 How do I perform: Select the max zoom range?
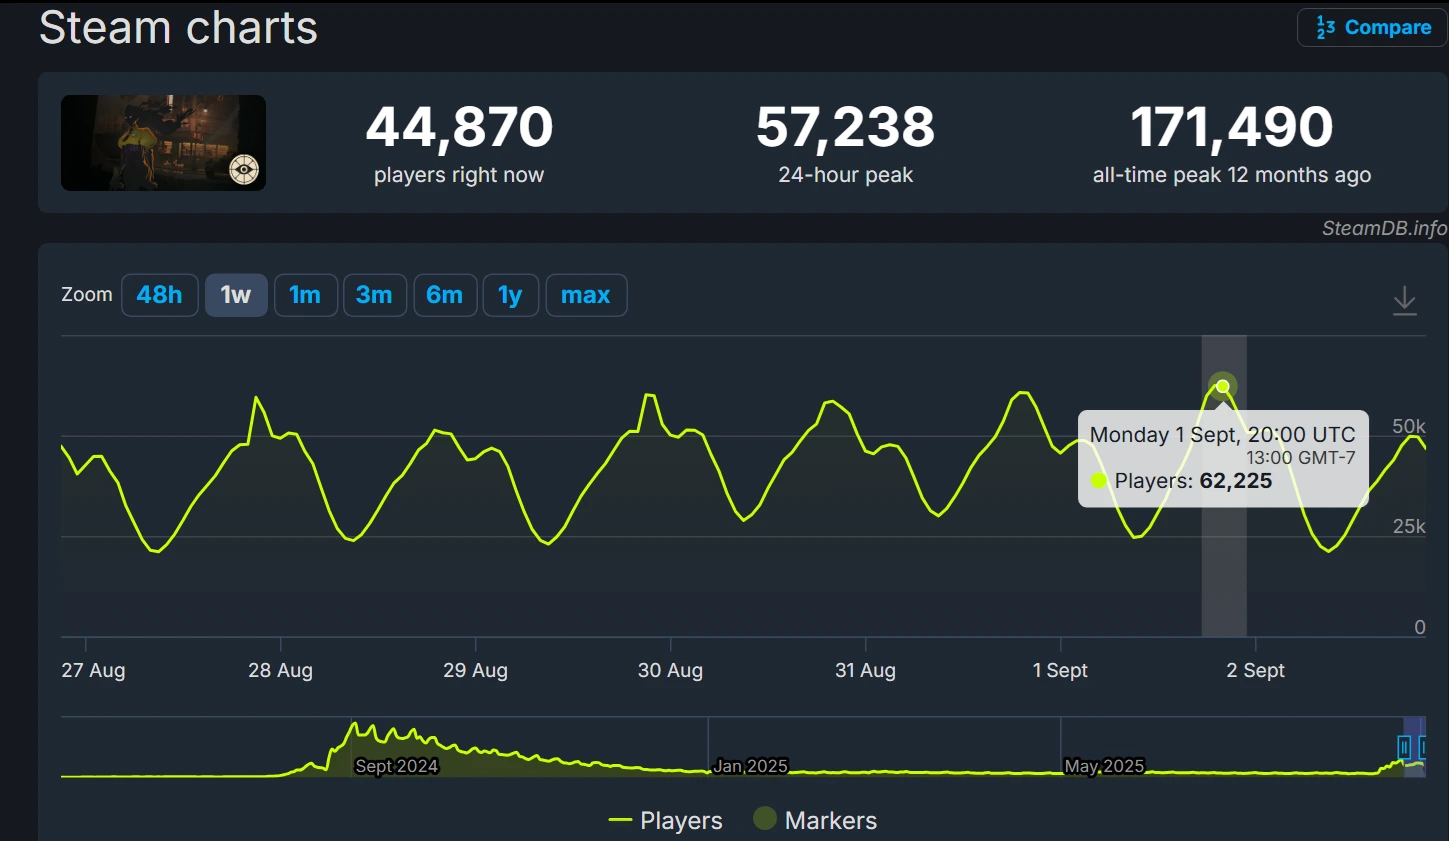pyautogui.click(x=586, y=295)
